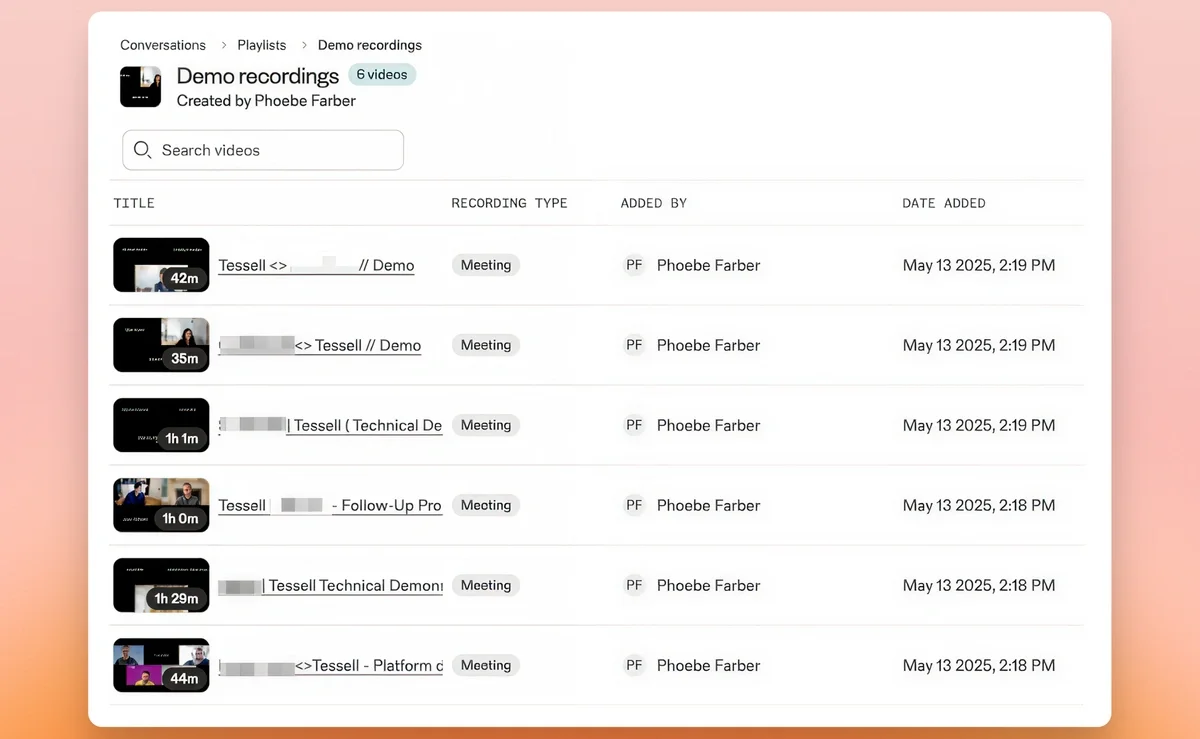Viewport: 1200px width, 739px height.
Task: Click the PF avatar in the 1h 29m row
Action: (x=634, y=585)
